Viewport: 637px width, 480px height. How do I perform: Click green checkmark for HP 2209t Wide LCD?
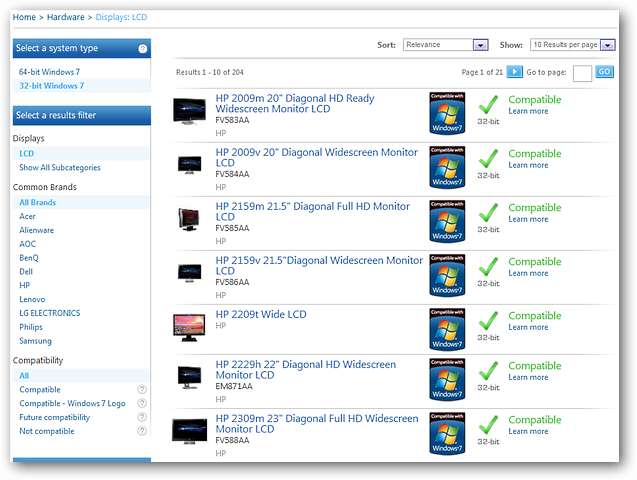click(488, 321)
